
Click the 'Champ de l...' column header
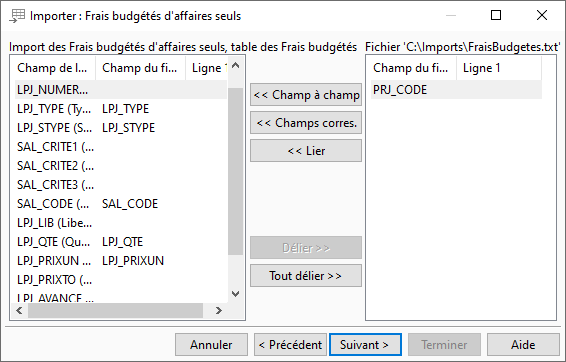tap(53, 68)
